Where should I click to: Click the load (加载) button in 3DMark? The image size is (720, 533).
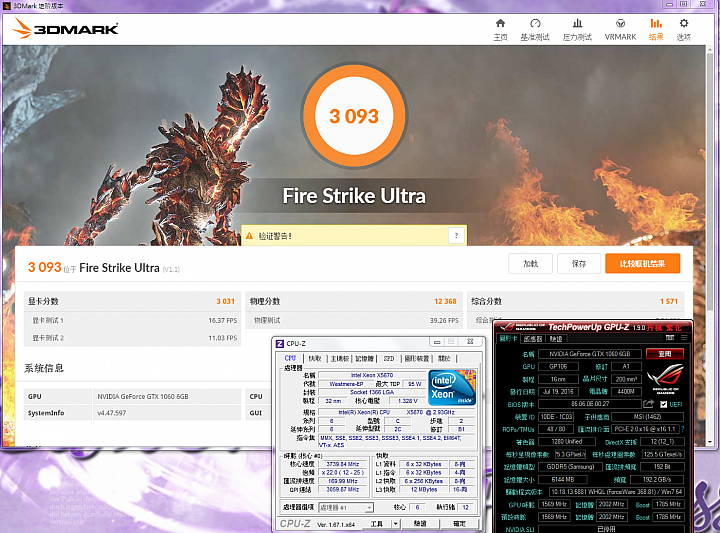coord(530,264)
